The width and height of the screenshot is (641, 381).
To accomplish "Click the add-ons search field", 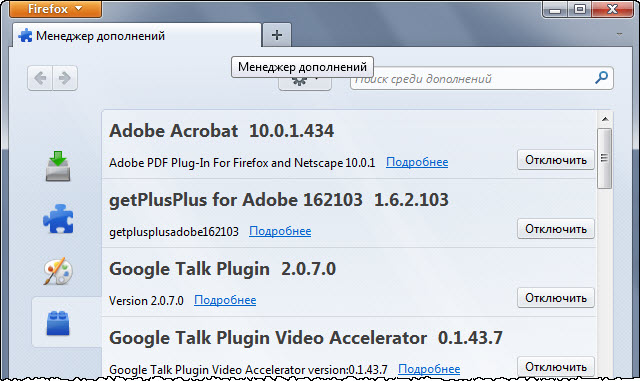I will click(x=472, y=78).
